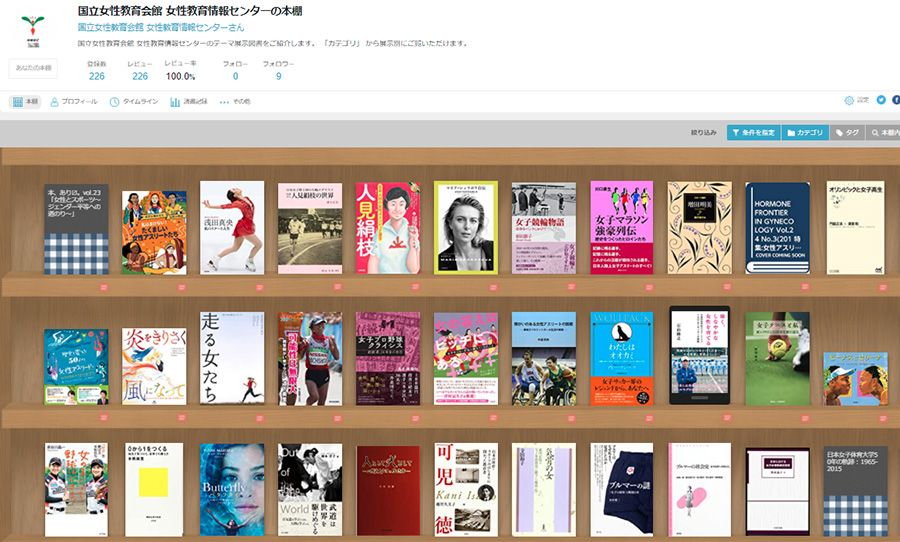
Task: Open the 国立女性教育会館 女性教育情報センターさん user link
Action: tap(161, 28)
